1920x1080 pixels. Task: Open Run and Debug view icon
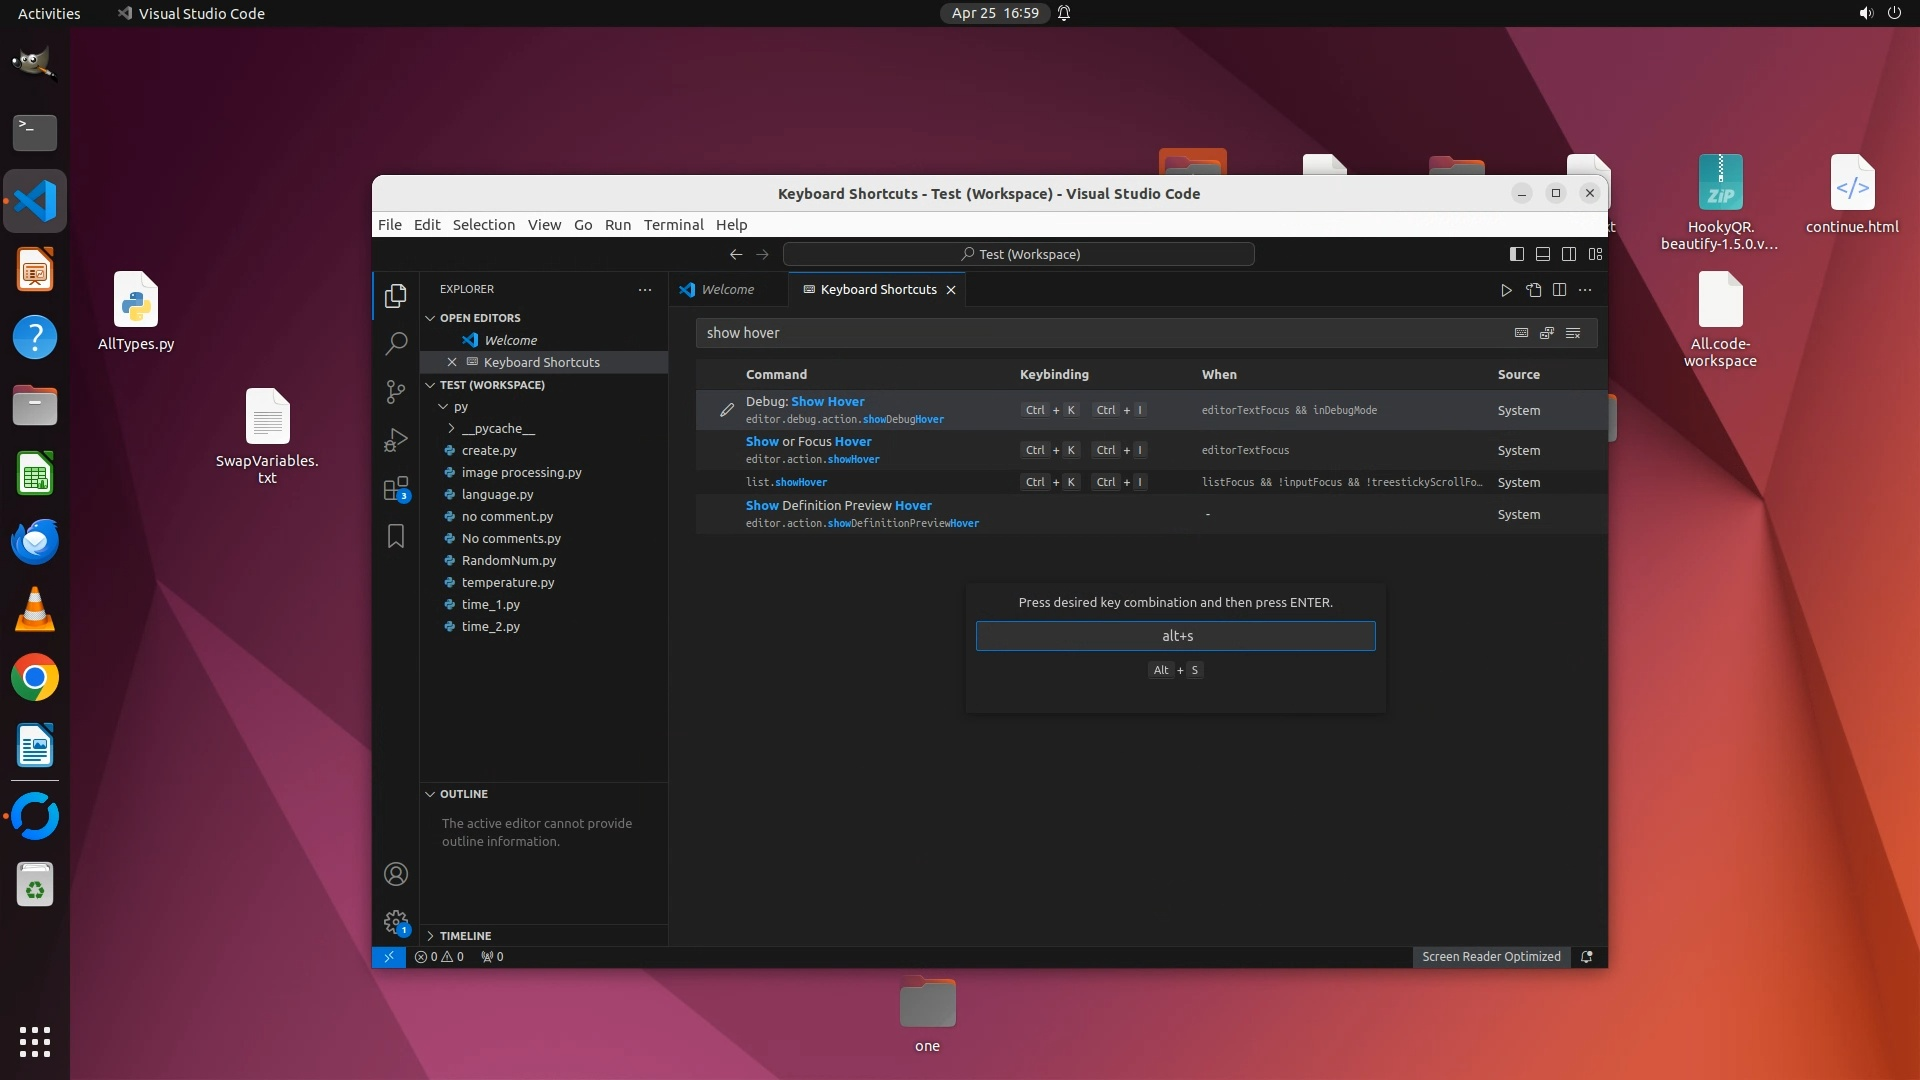click(x=396, y=440)
